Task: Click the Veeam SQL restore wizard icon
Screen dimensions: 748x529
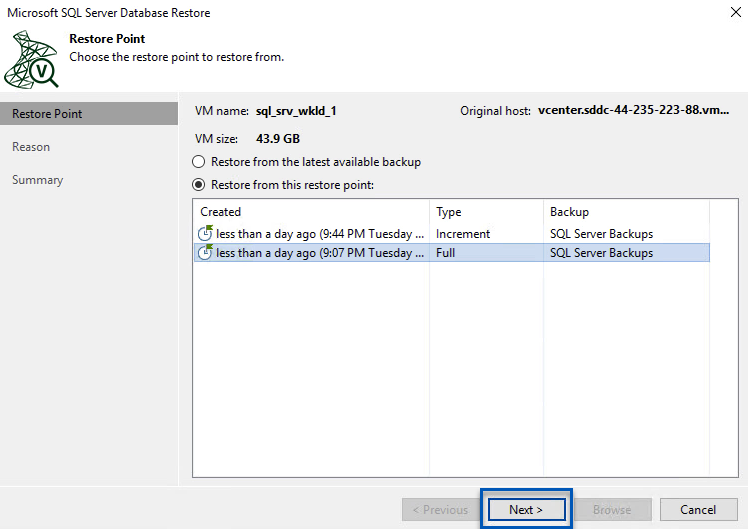Action: click(x=31, y=59)
